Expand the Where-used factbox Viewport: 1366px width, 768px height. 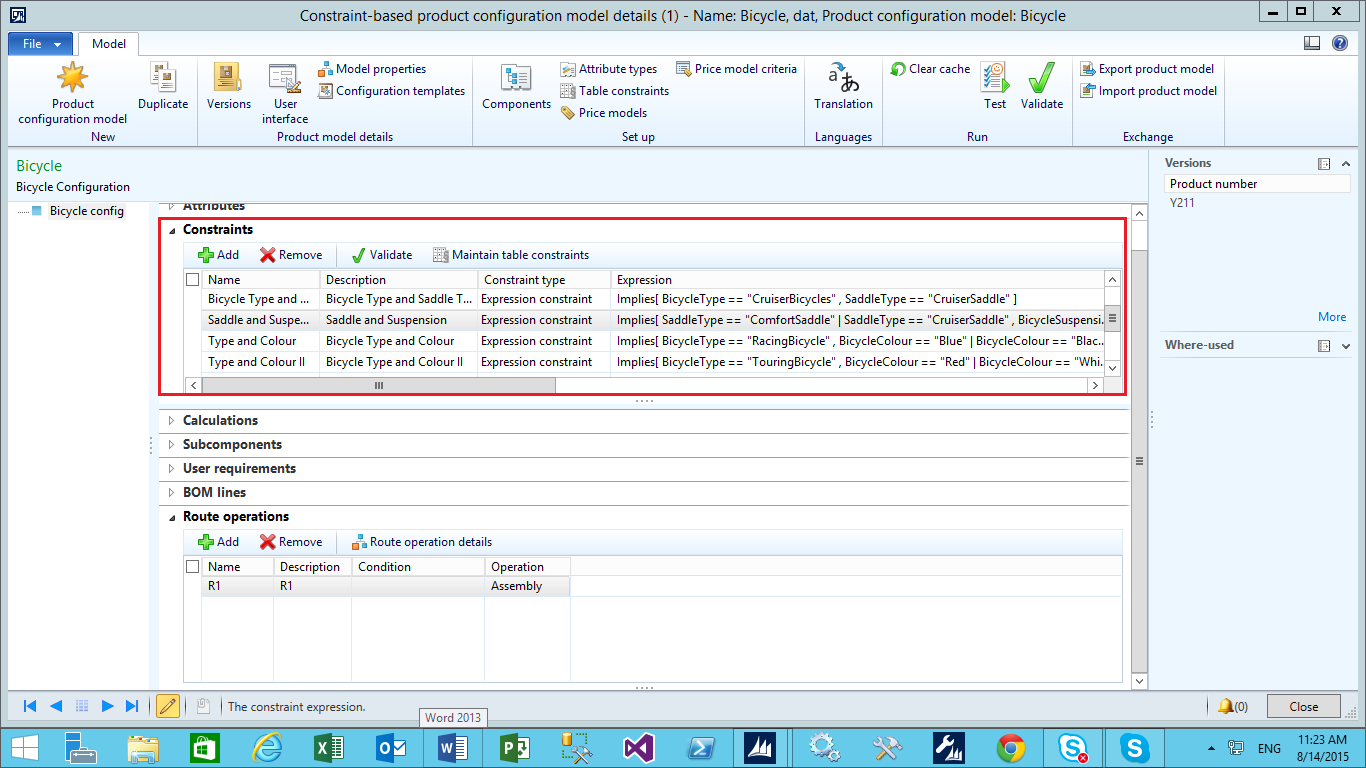[1346, 345]
